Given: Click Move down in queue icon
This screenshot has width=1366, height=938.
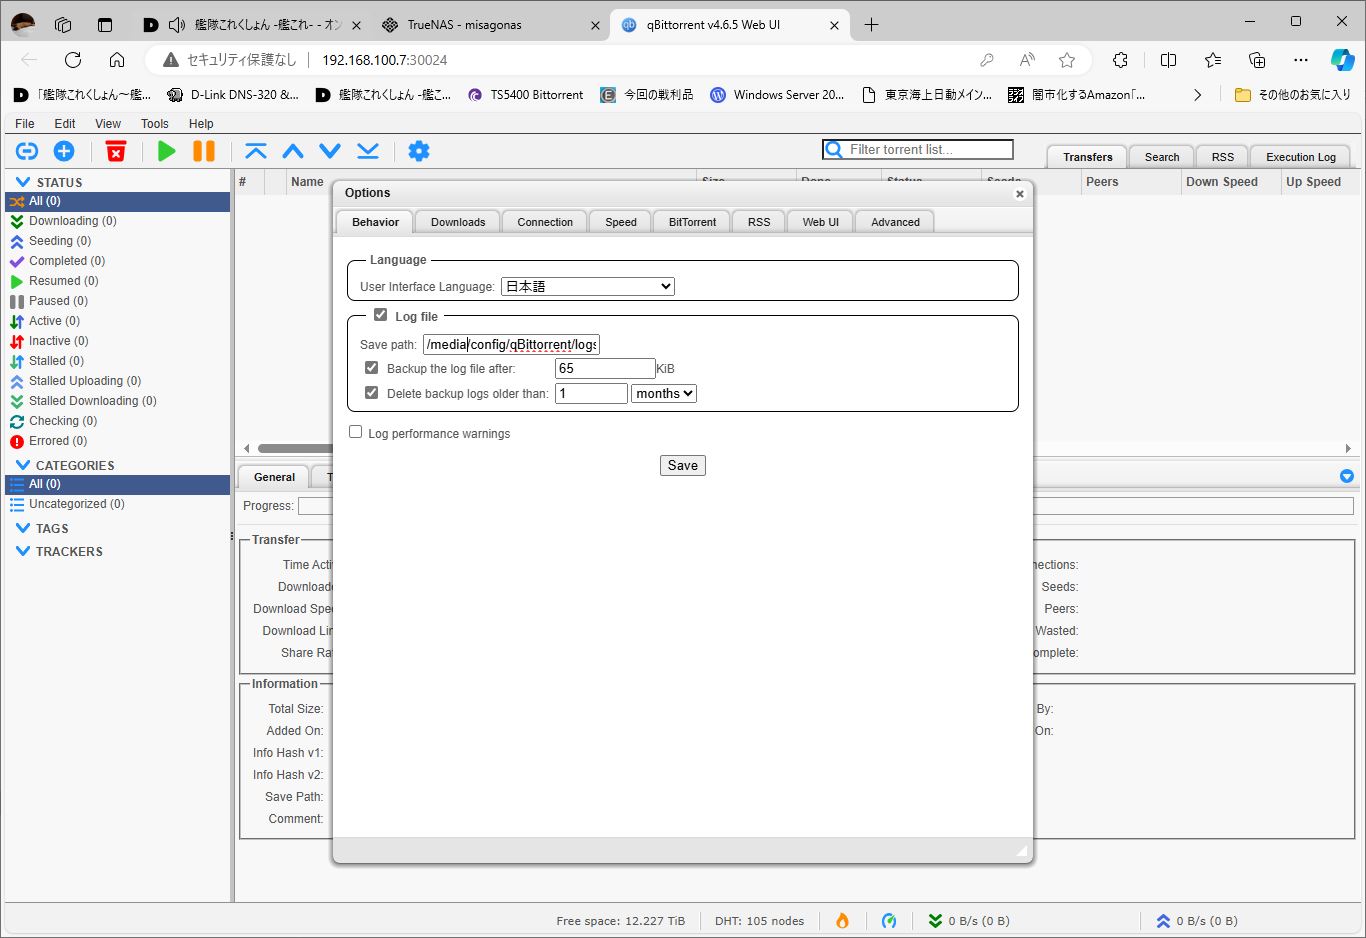Looking at the screenshot, I should click(x=330, y=151).
